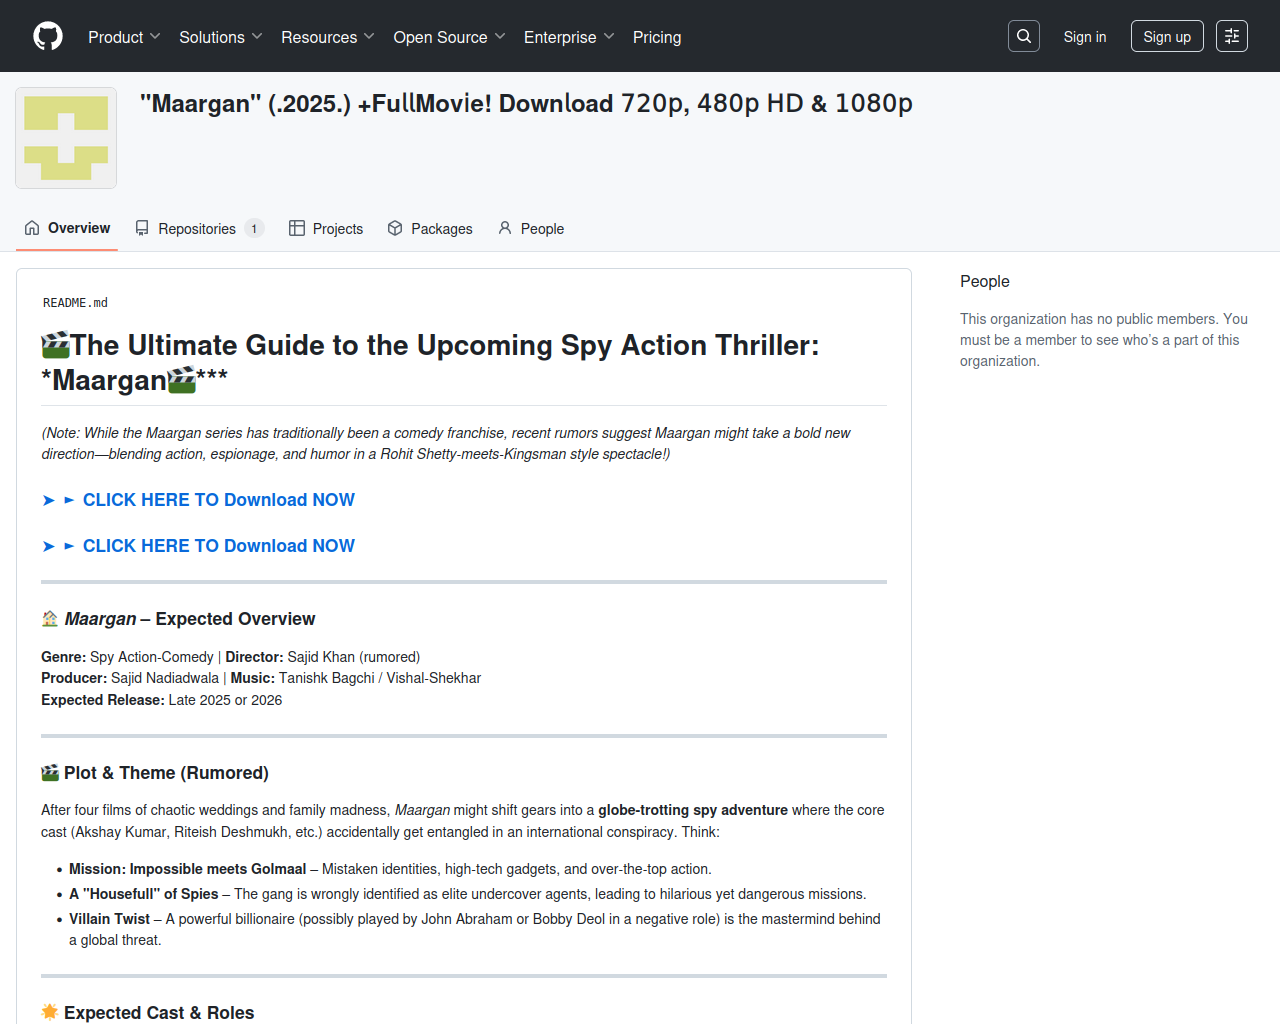Screen dimensions: 1280x1024
Task: Open the GitHub homepage logo
Action: [48, 36]
